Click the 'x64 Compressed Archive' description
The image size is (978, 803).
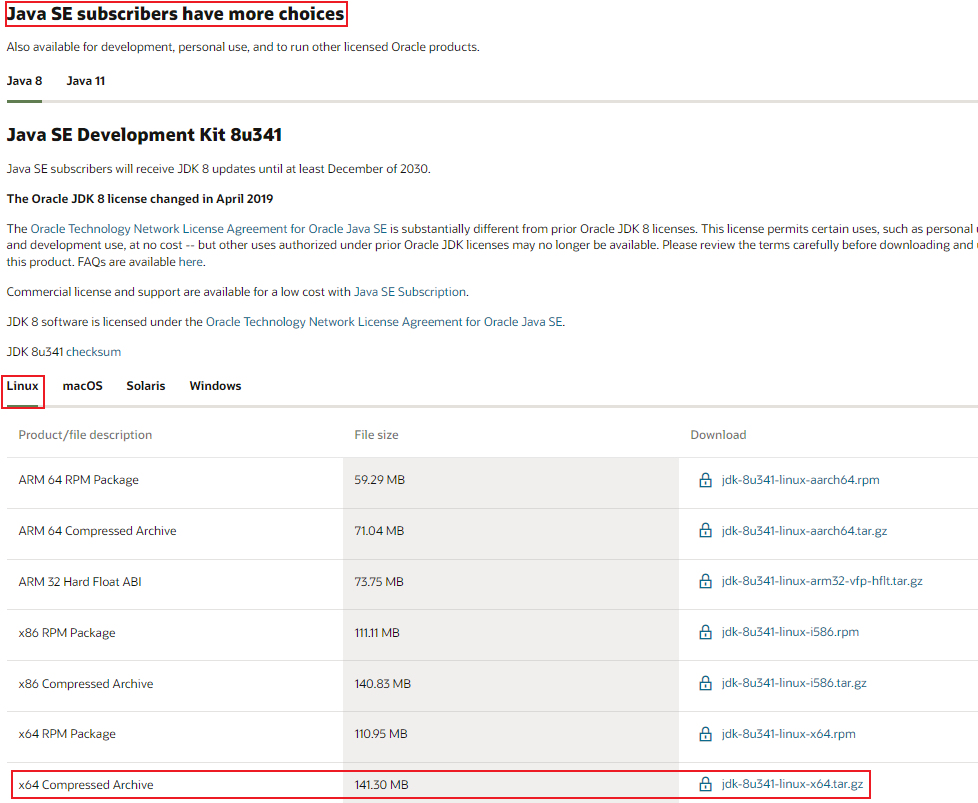(85, 785)
